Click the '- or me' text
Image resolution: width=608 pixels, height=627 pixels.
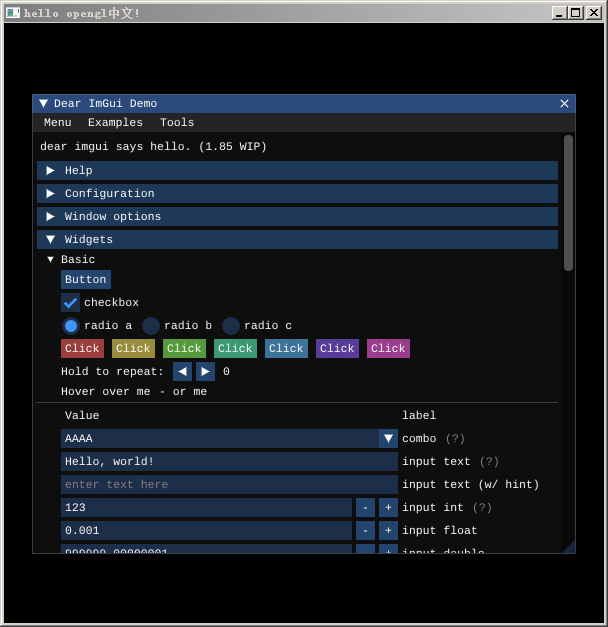184,391
